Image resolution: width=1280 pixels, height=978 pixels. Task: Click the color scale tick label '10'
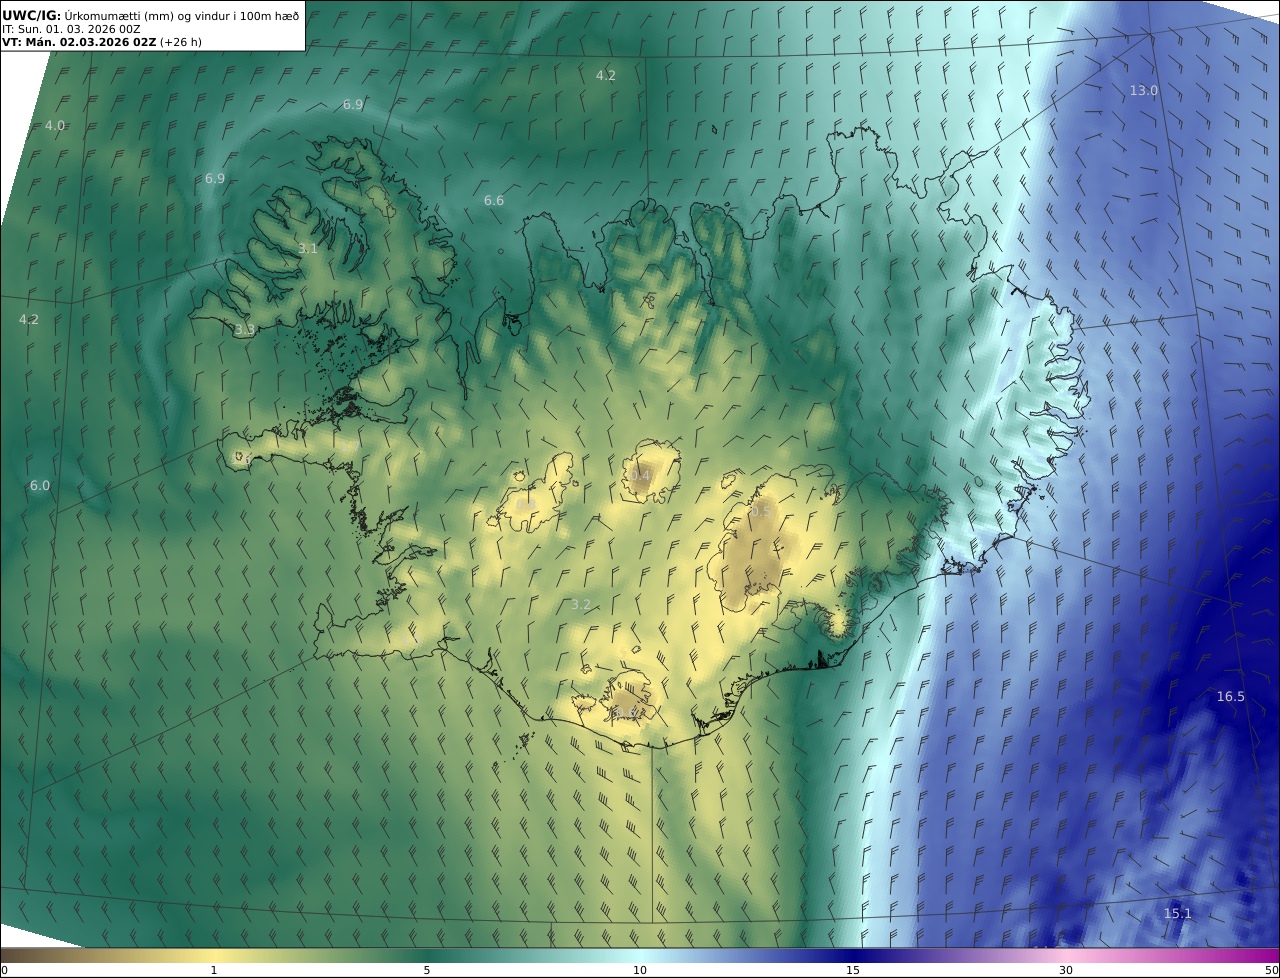coord(640,970)
